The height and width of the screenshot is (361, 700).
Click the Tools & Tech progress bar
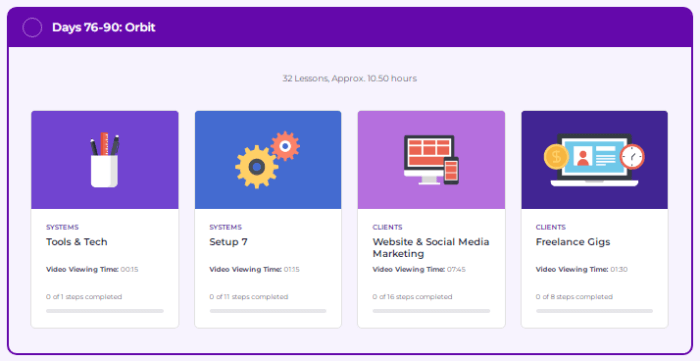click(x=105, y=311)
